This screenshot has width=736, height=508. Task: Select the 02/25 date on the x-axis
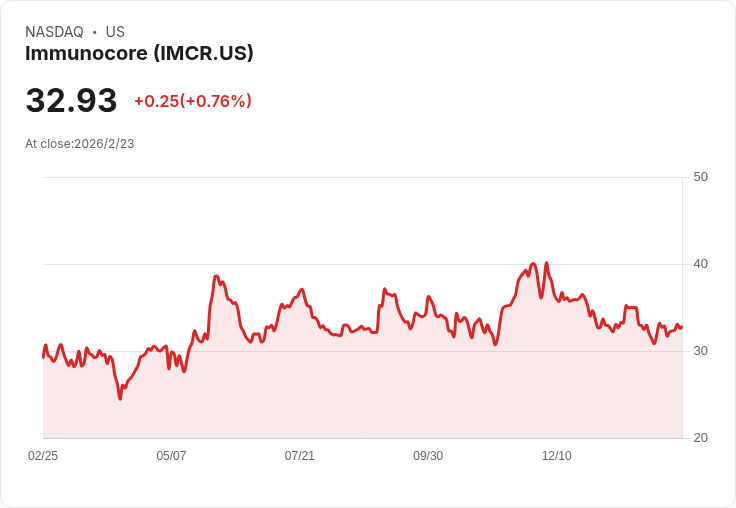tap(43, 456)
